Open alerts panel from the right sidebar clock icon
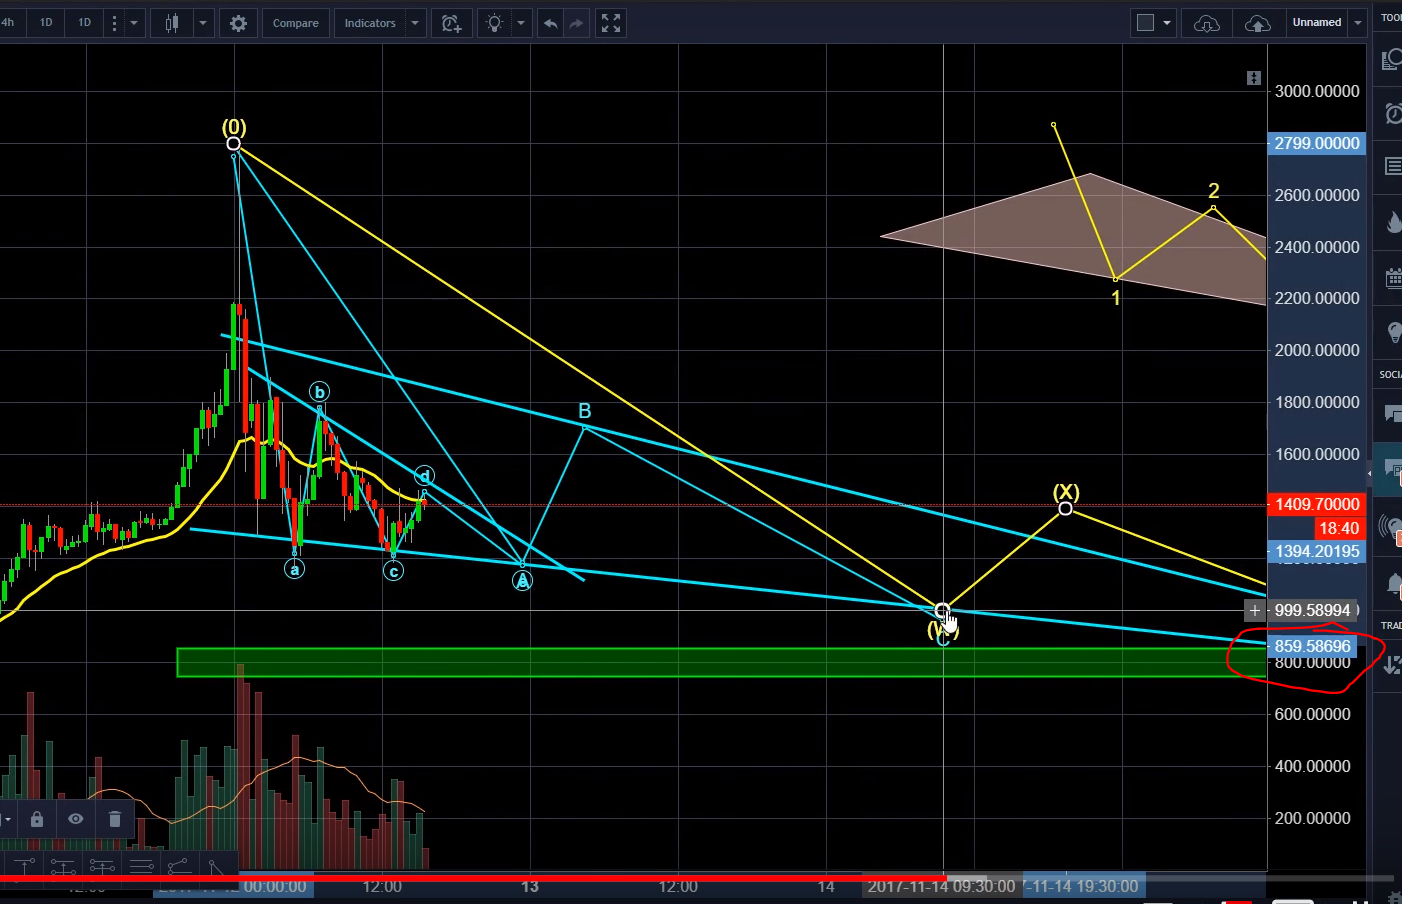Image resolution: width=1402 pixels, height=904 pixels. pos(1391,113)
